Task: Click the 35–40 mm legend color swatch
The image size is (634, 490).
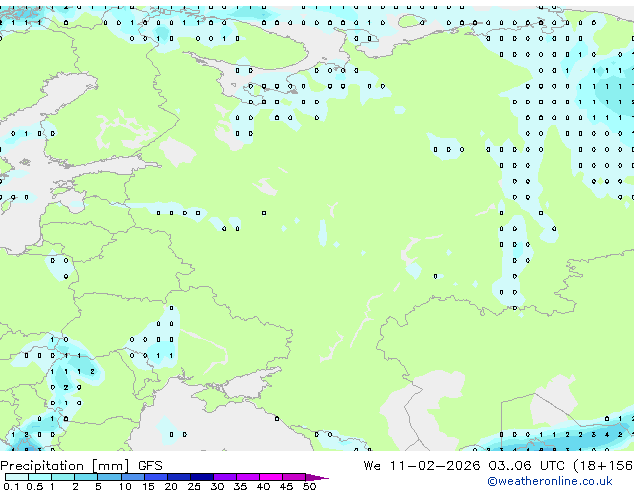Action: click(x=248, y=477)
